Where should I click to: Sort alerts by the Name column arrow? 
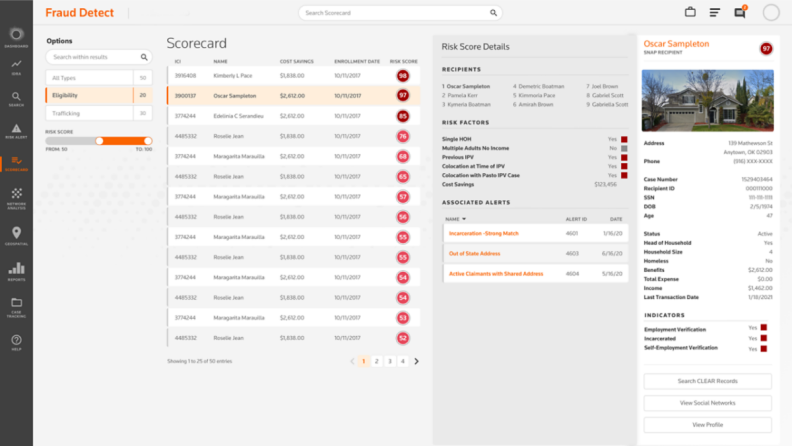point(463,218)
